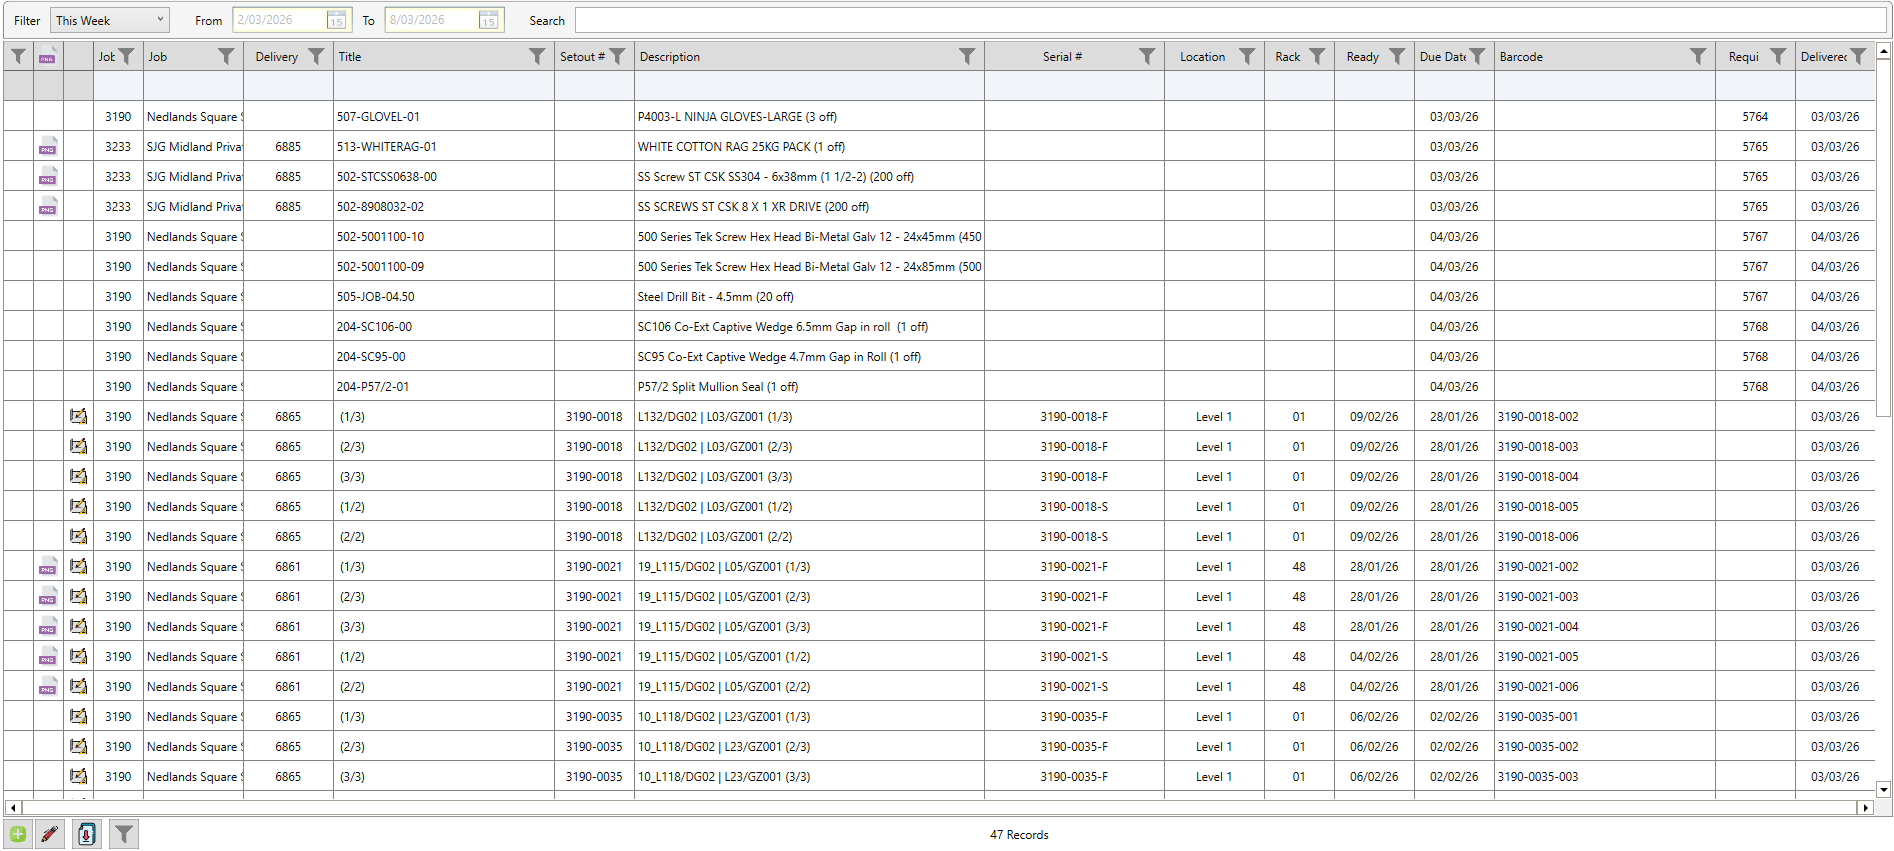Click the red pencil edit button
Image resolution: width=1894 pixels, height=851 pixels.
pos(49,834)
